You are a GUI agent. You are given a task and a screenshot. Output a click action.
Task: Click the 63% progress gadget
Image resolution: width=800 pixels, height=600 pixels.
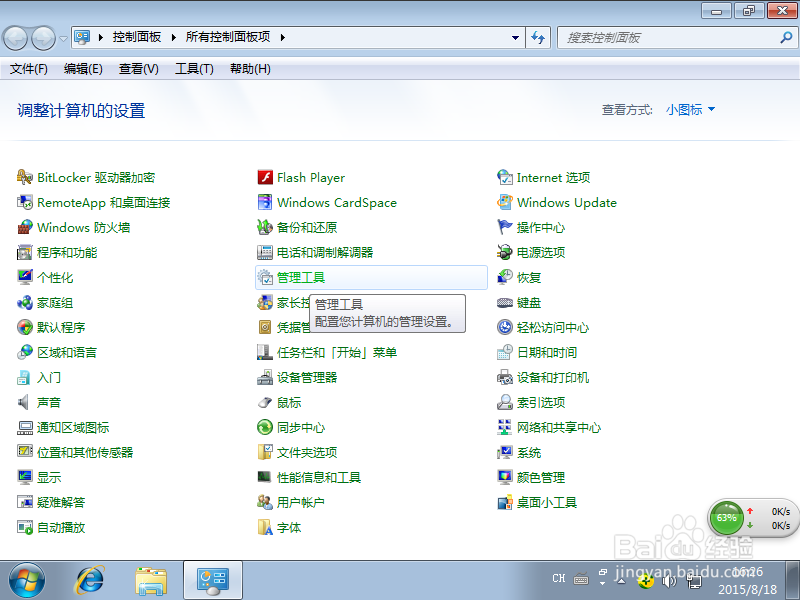point(728,518)
